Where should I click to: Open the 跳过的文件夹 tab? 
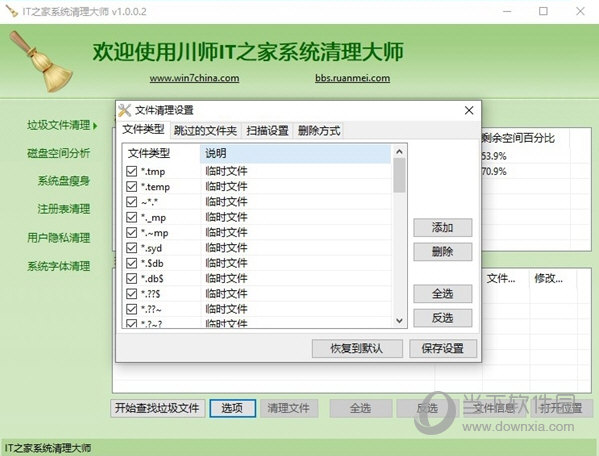click(x=205, y=131)
